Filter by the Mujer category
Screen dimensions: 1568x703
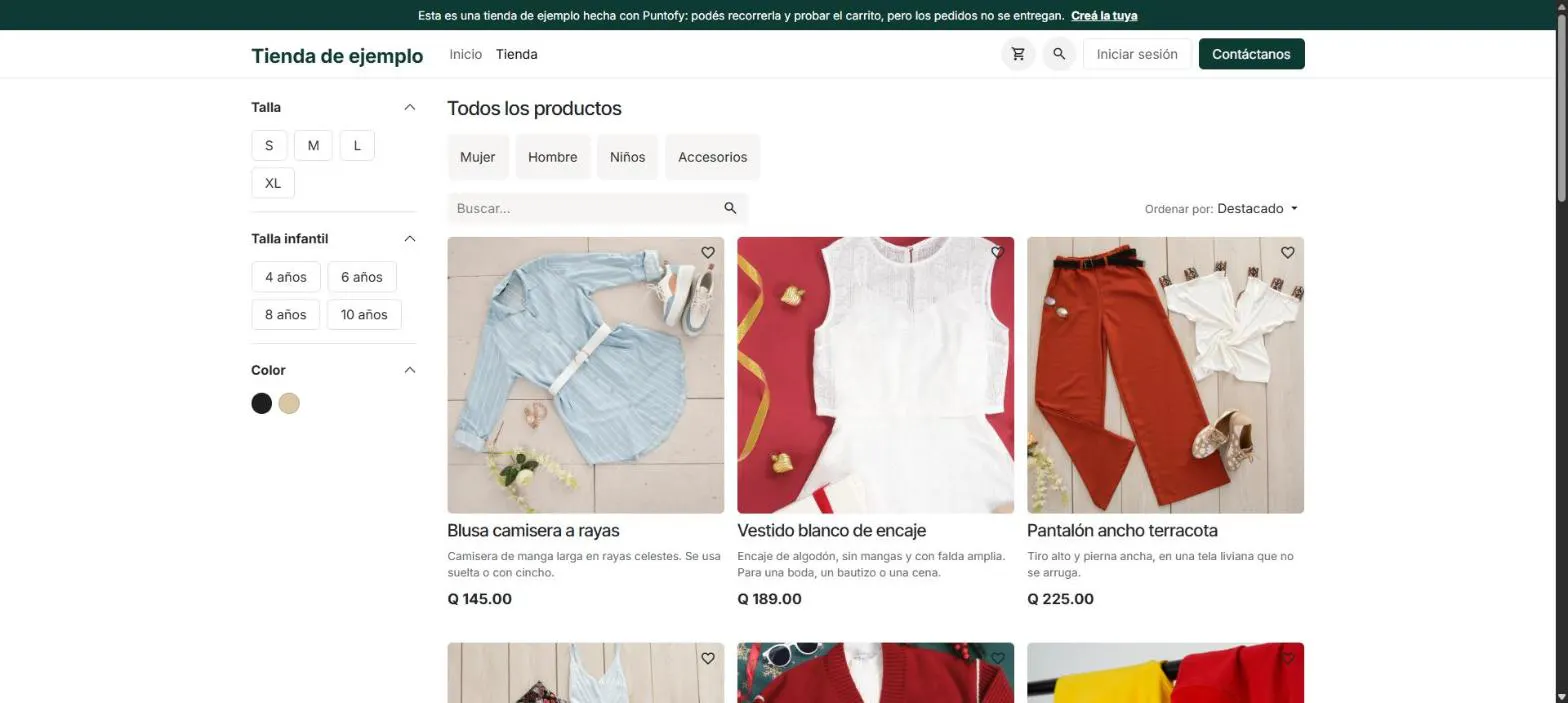478,157
